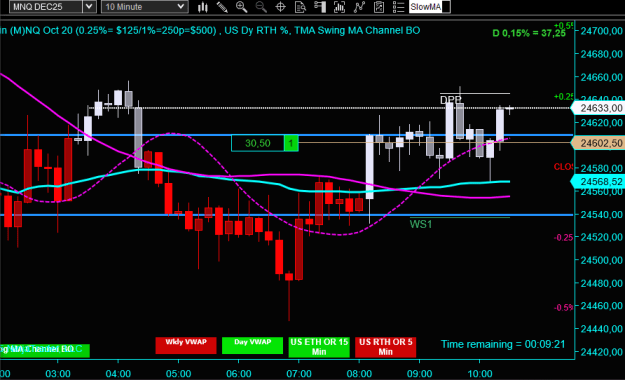Open the strategies icon
Image resolution: width=625 pixels, height=380 pixels.
click(359, 7)
